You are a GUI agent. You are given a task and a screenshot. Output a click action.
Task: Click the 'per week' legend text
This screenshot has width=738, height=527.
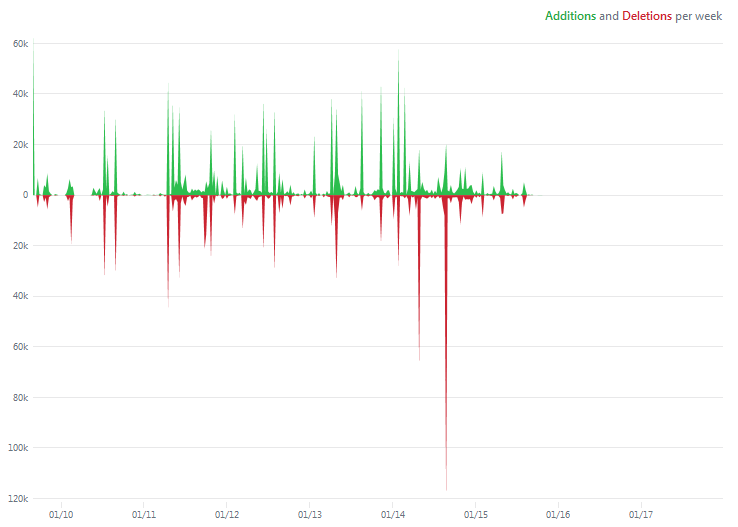(x=698, y=16)
